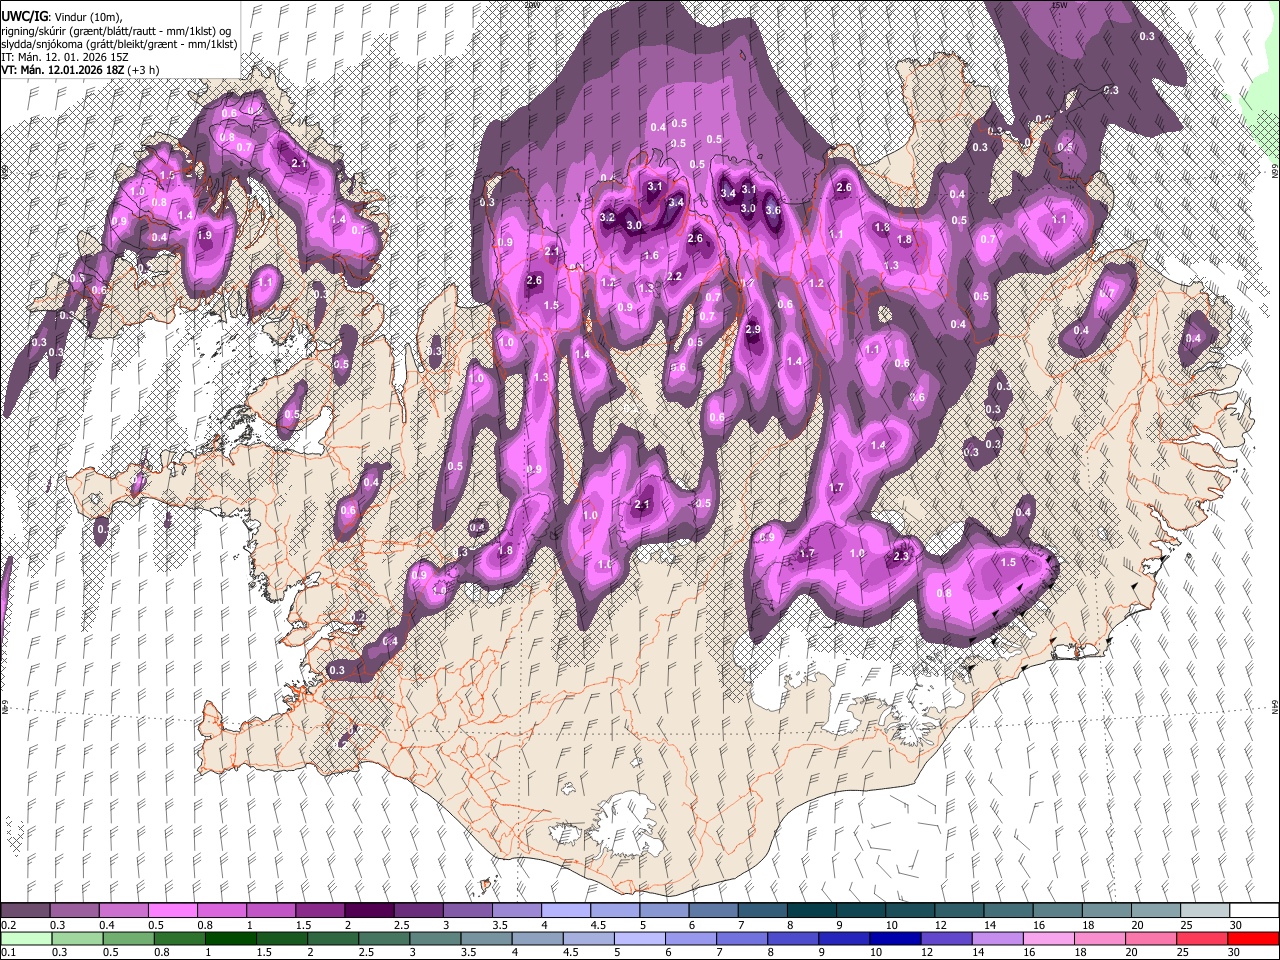This screenshot has width=1280, height=960.
Task: Click the lavender snow swatch between 4 and 4.5
Action: point(565,910)
